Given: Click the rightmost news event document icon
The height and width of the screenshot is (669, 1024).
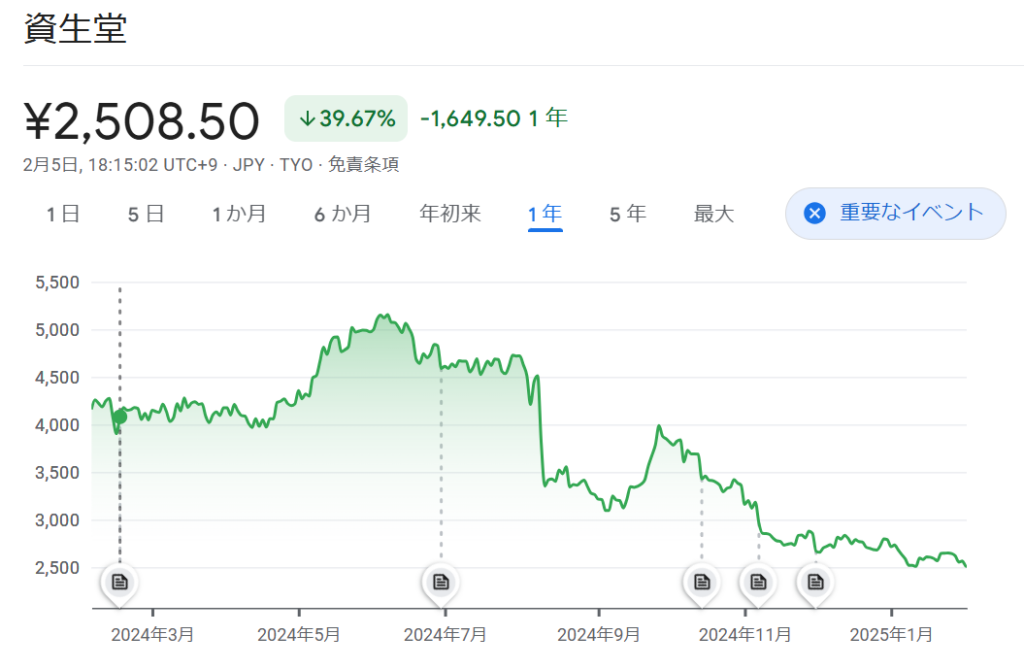Looking at the screenshot, I should click(816, 582).
